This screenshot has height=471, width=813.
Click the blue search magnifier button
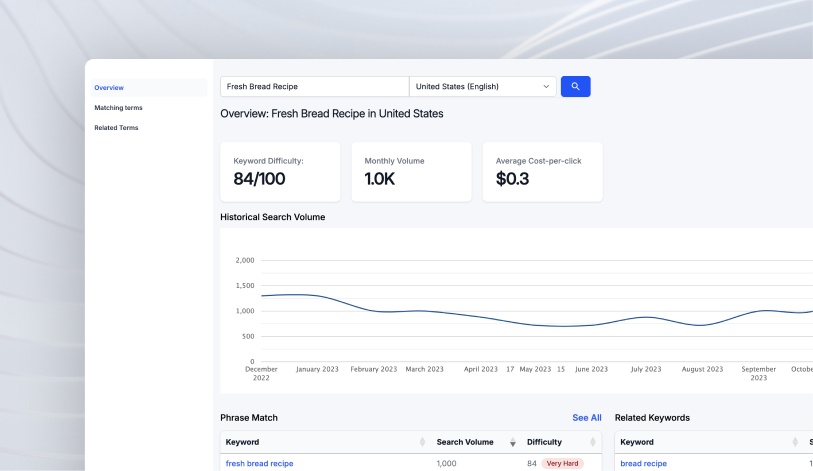575,87
